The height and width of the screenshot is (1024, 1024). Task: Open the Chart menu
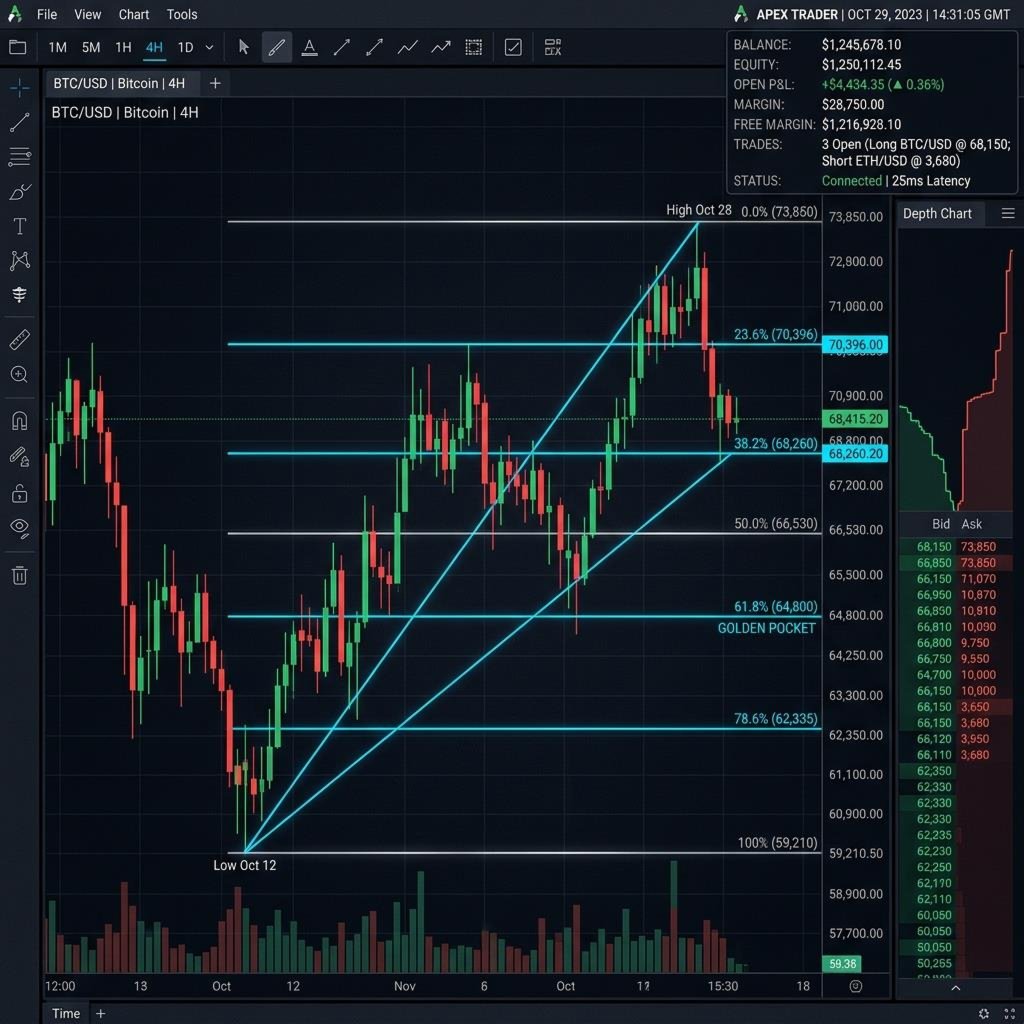pos(134,14)
